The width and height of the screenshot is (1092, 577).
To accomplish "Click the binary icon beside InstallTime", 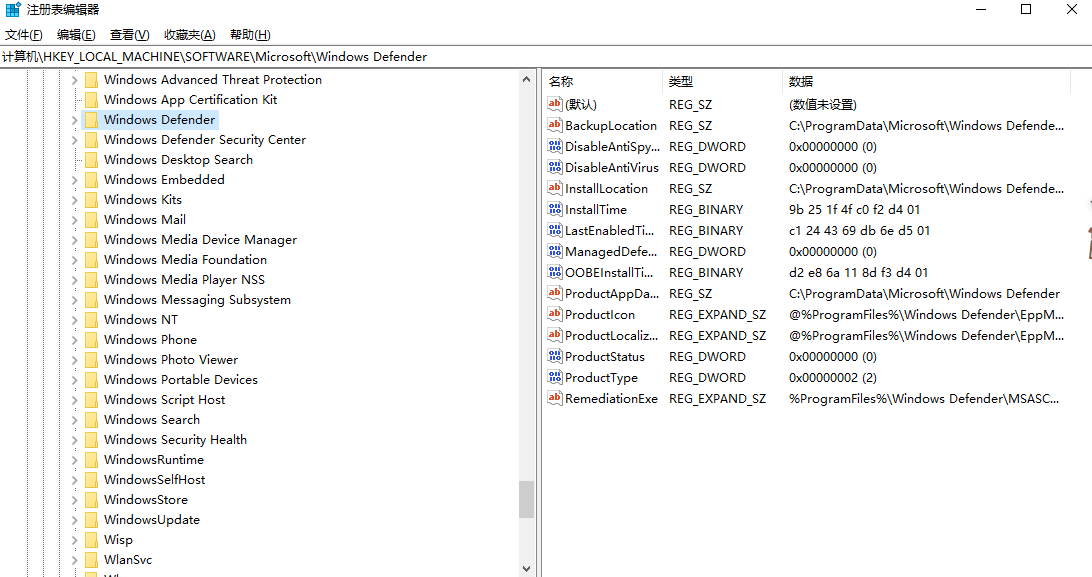I will [554, 209].
